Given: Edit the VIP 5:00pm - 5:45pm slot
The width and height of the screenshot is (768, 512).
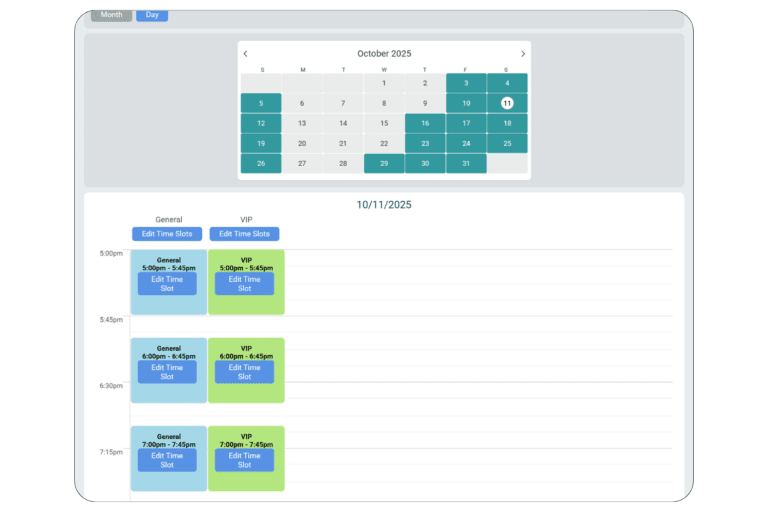Looking at the screenshot, I should click(x=245, y=284).
